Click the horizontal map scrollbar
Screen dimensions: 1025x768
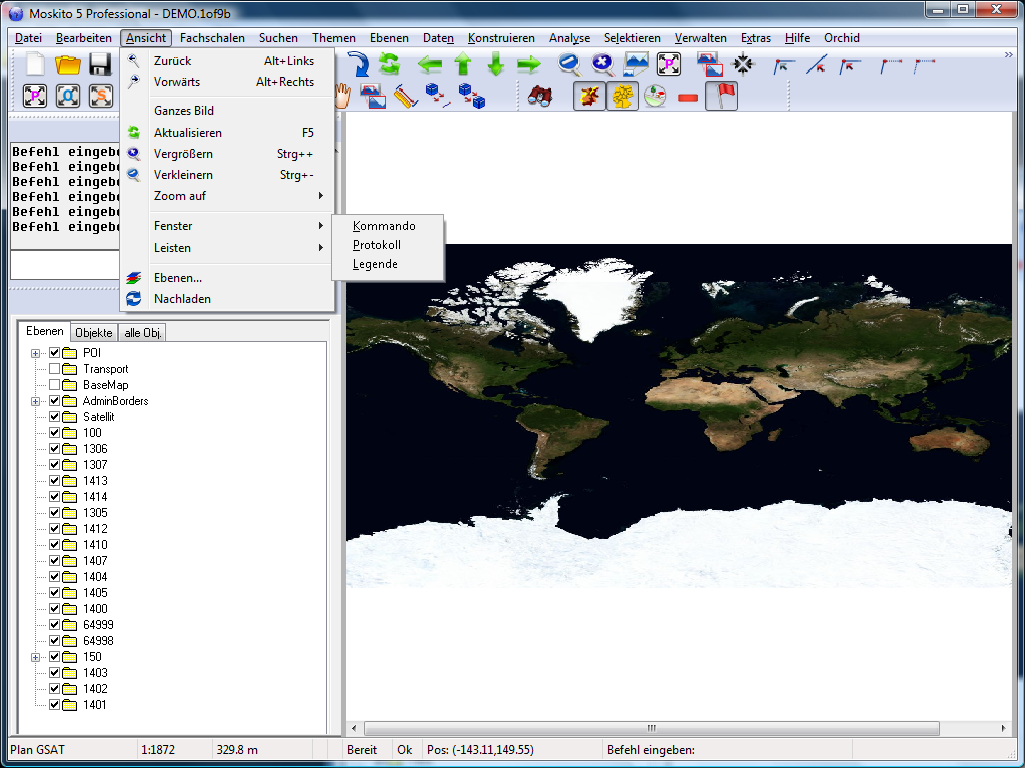pyautogui.click(x=650, y=728)
